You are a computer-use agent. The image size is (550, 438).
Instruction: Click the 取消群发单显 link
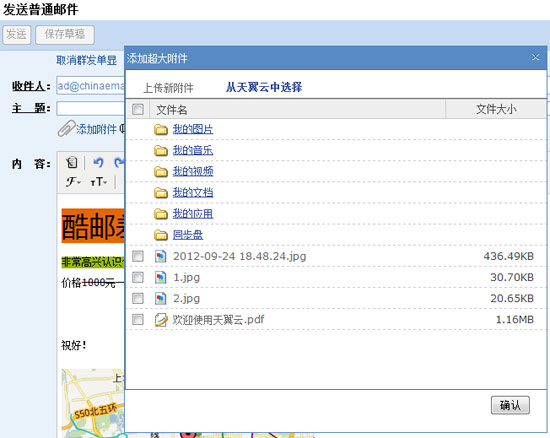86,60
